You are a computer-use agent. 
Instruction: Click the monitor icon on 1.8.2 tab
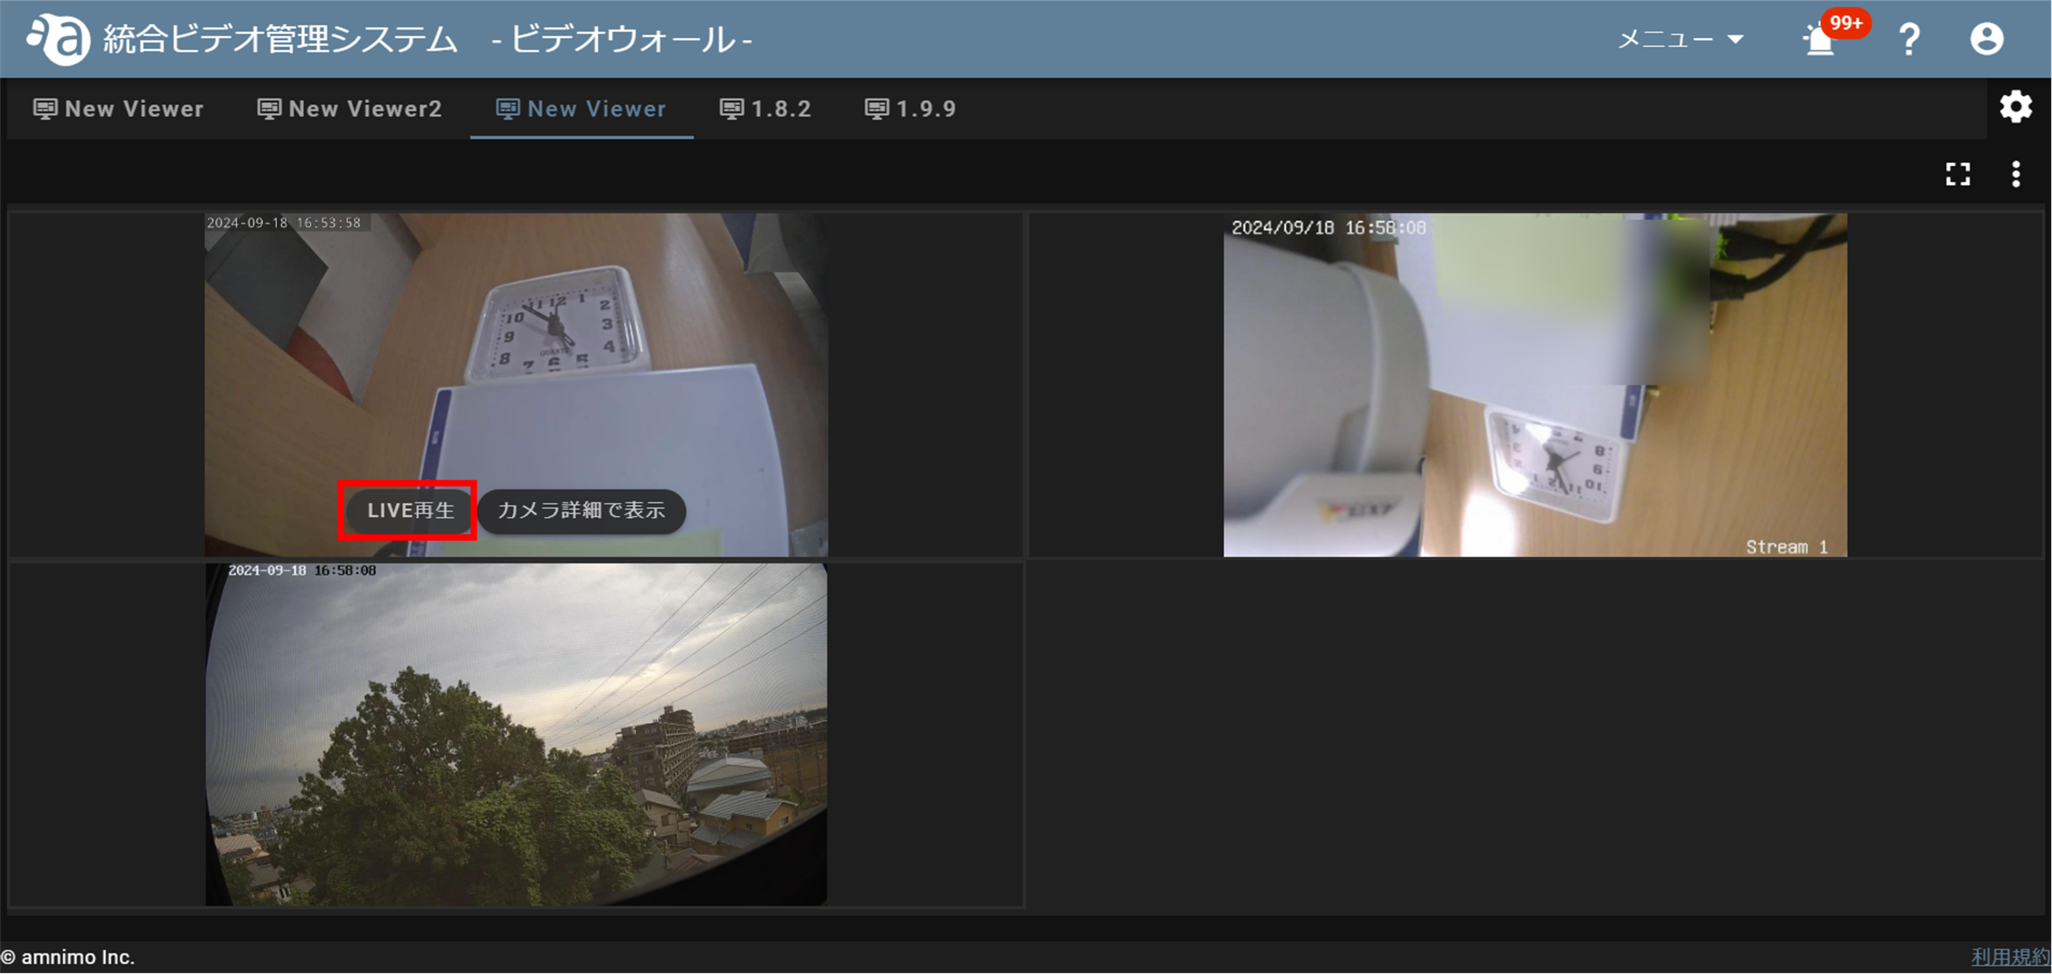coord(732,109)
